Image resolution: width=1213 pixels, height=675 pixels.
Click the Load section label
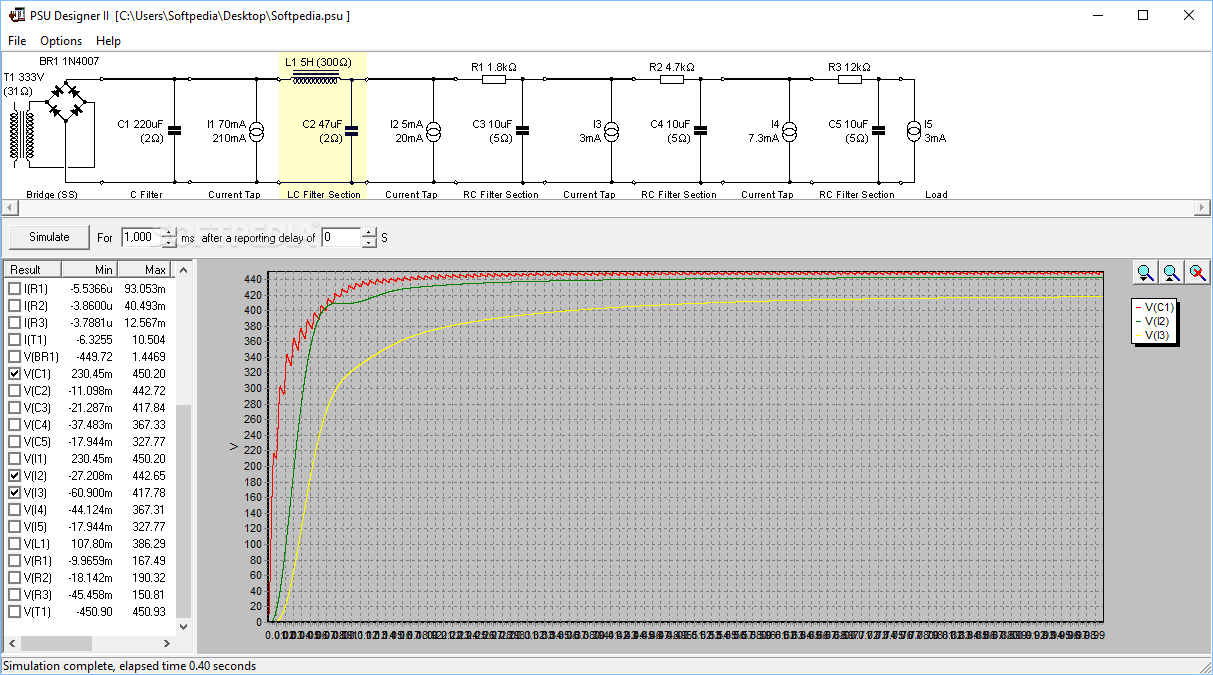tap(937, 194)
